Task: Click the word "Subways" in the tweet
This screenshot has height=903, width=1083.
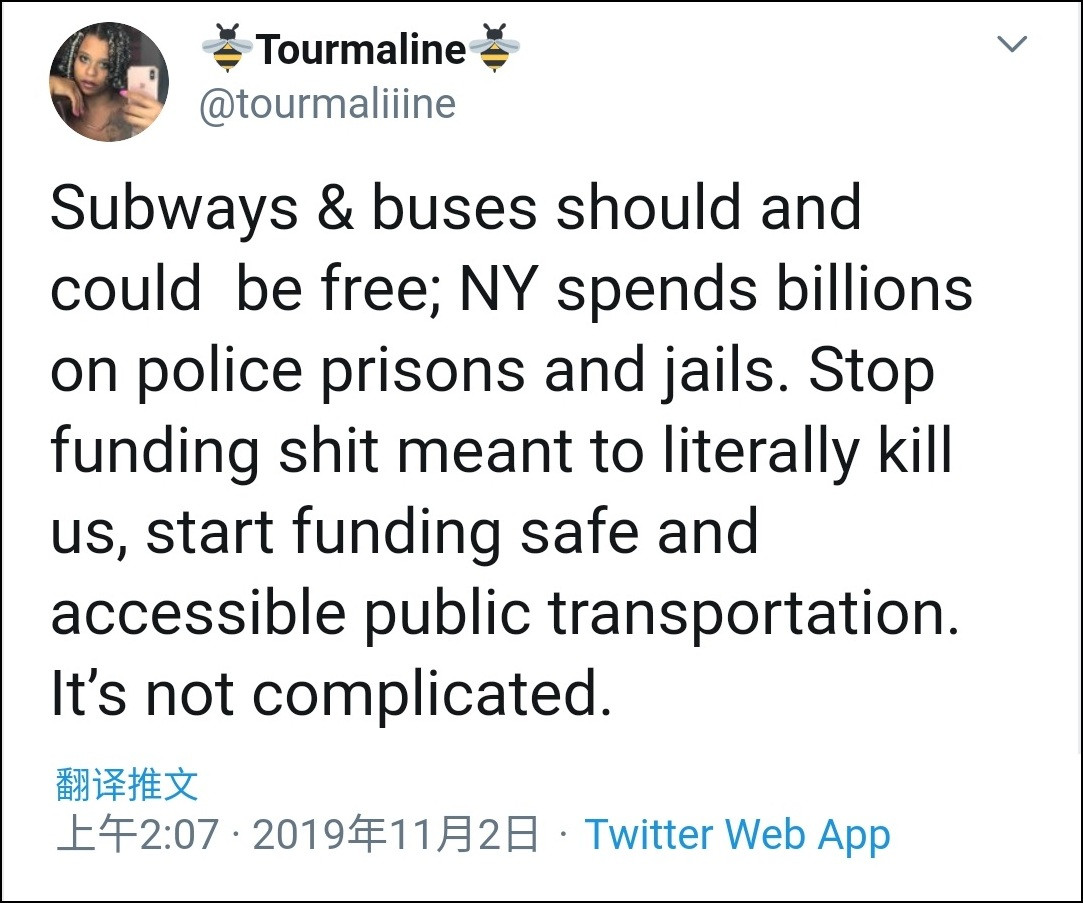Action: click(174, 209)
